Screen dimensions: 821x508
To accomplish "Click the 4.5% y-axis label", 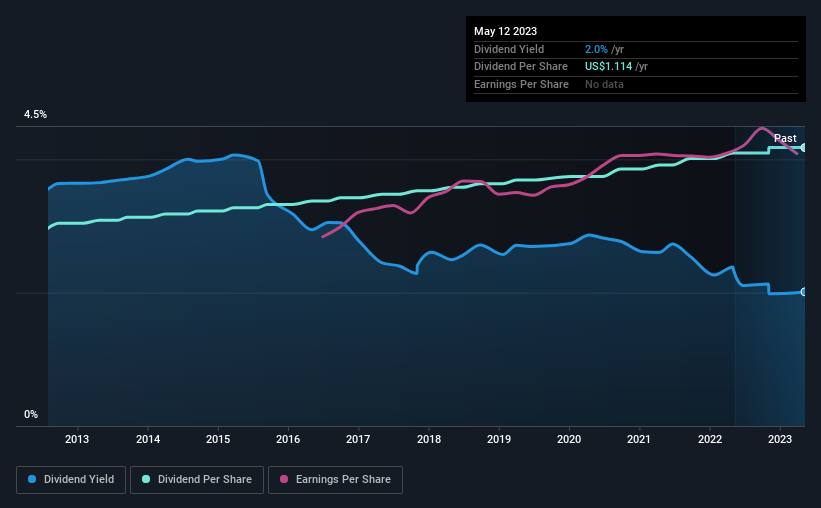I will tap(35, 115).
